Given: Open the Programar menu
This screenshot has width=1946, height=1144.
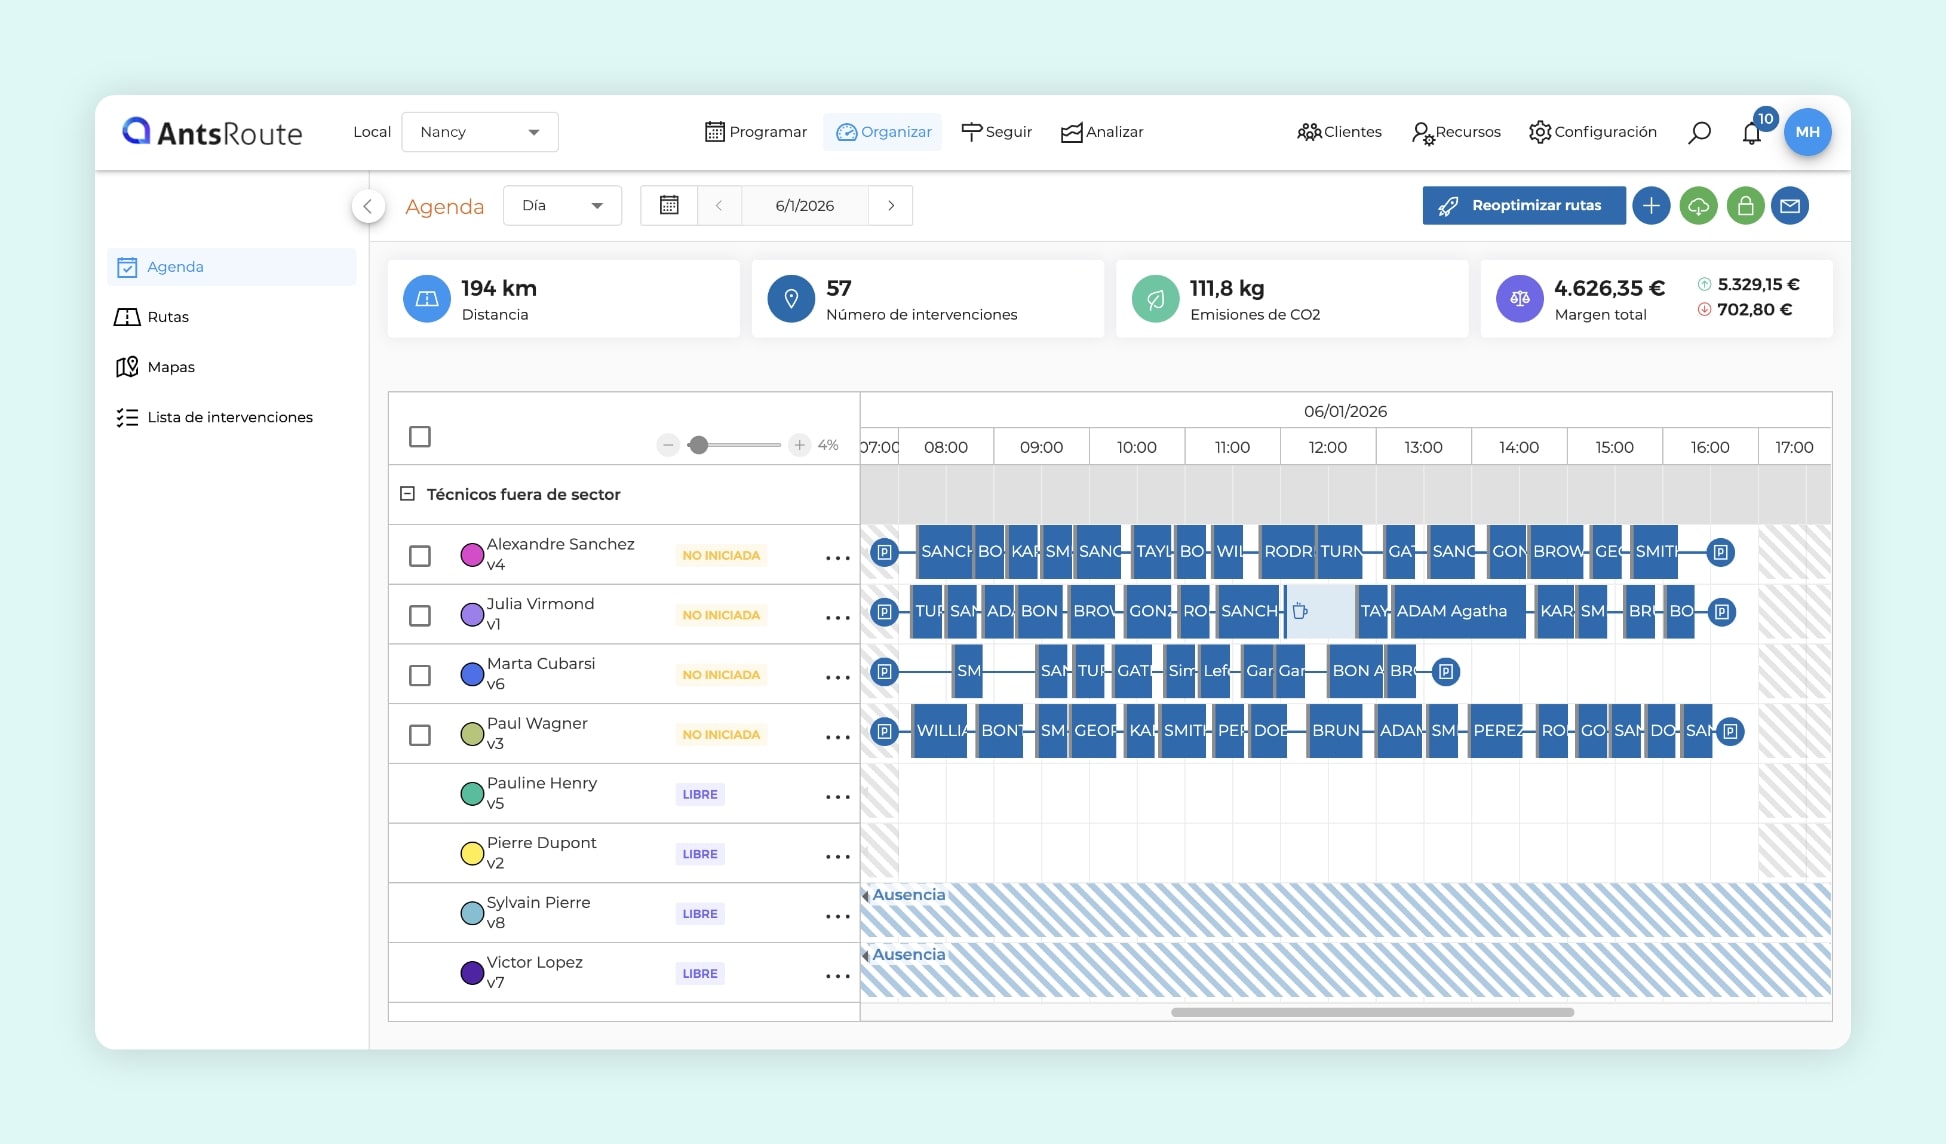Looking at the screenshot, I should (x=756, y=132).
